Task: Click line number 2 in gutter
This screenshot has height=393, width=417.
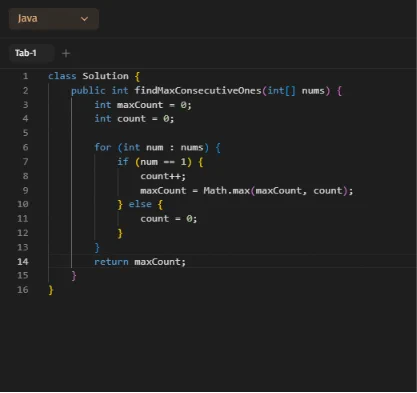Action: (25, 91)
